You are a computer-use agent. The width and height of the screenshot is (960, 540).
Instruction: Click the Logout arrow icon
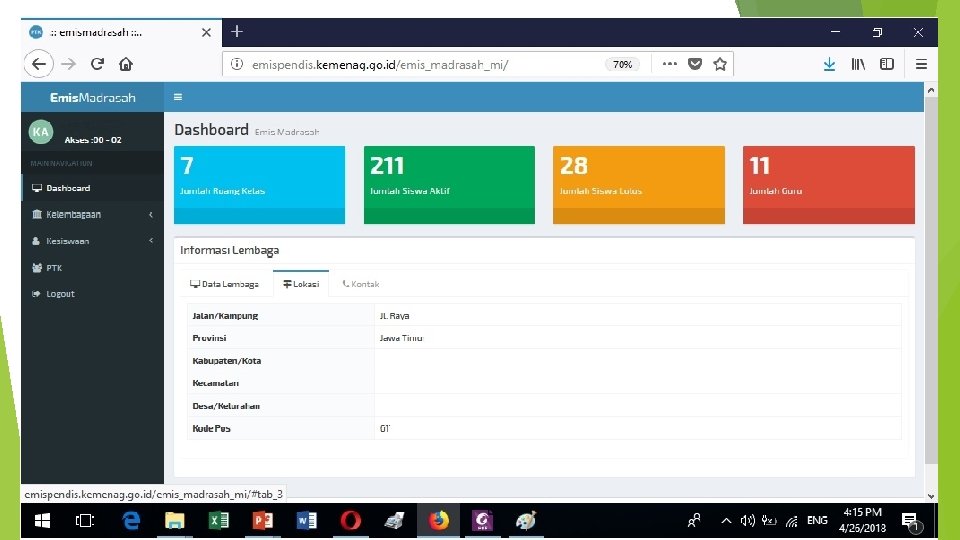pos(36,294)
